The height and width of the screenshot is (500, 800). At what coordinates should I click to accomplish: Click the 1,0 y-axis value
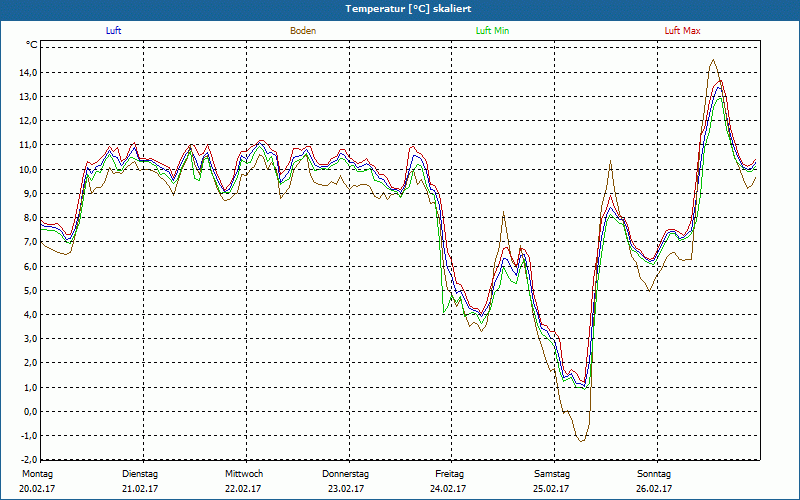pos(31,387)
